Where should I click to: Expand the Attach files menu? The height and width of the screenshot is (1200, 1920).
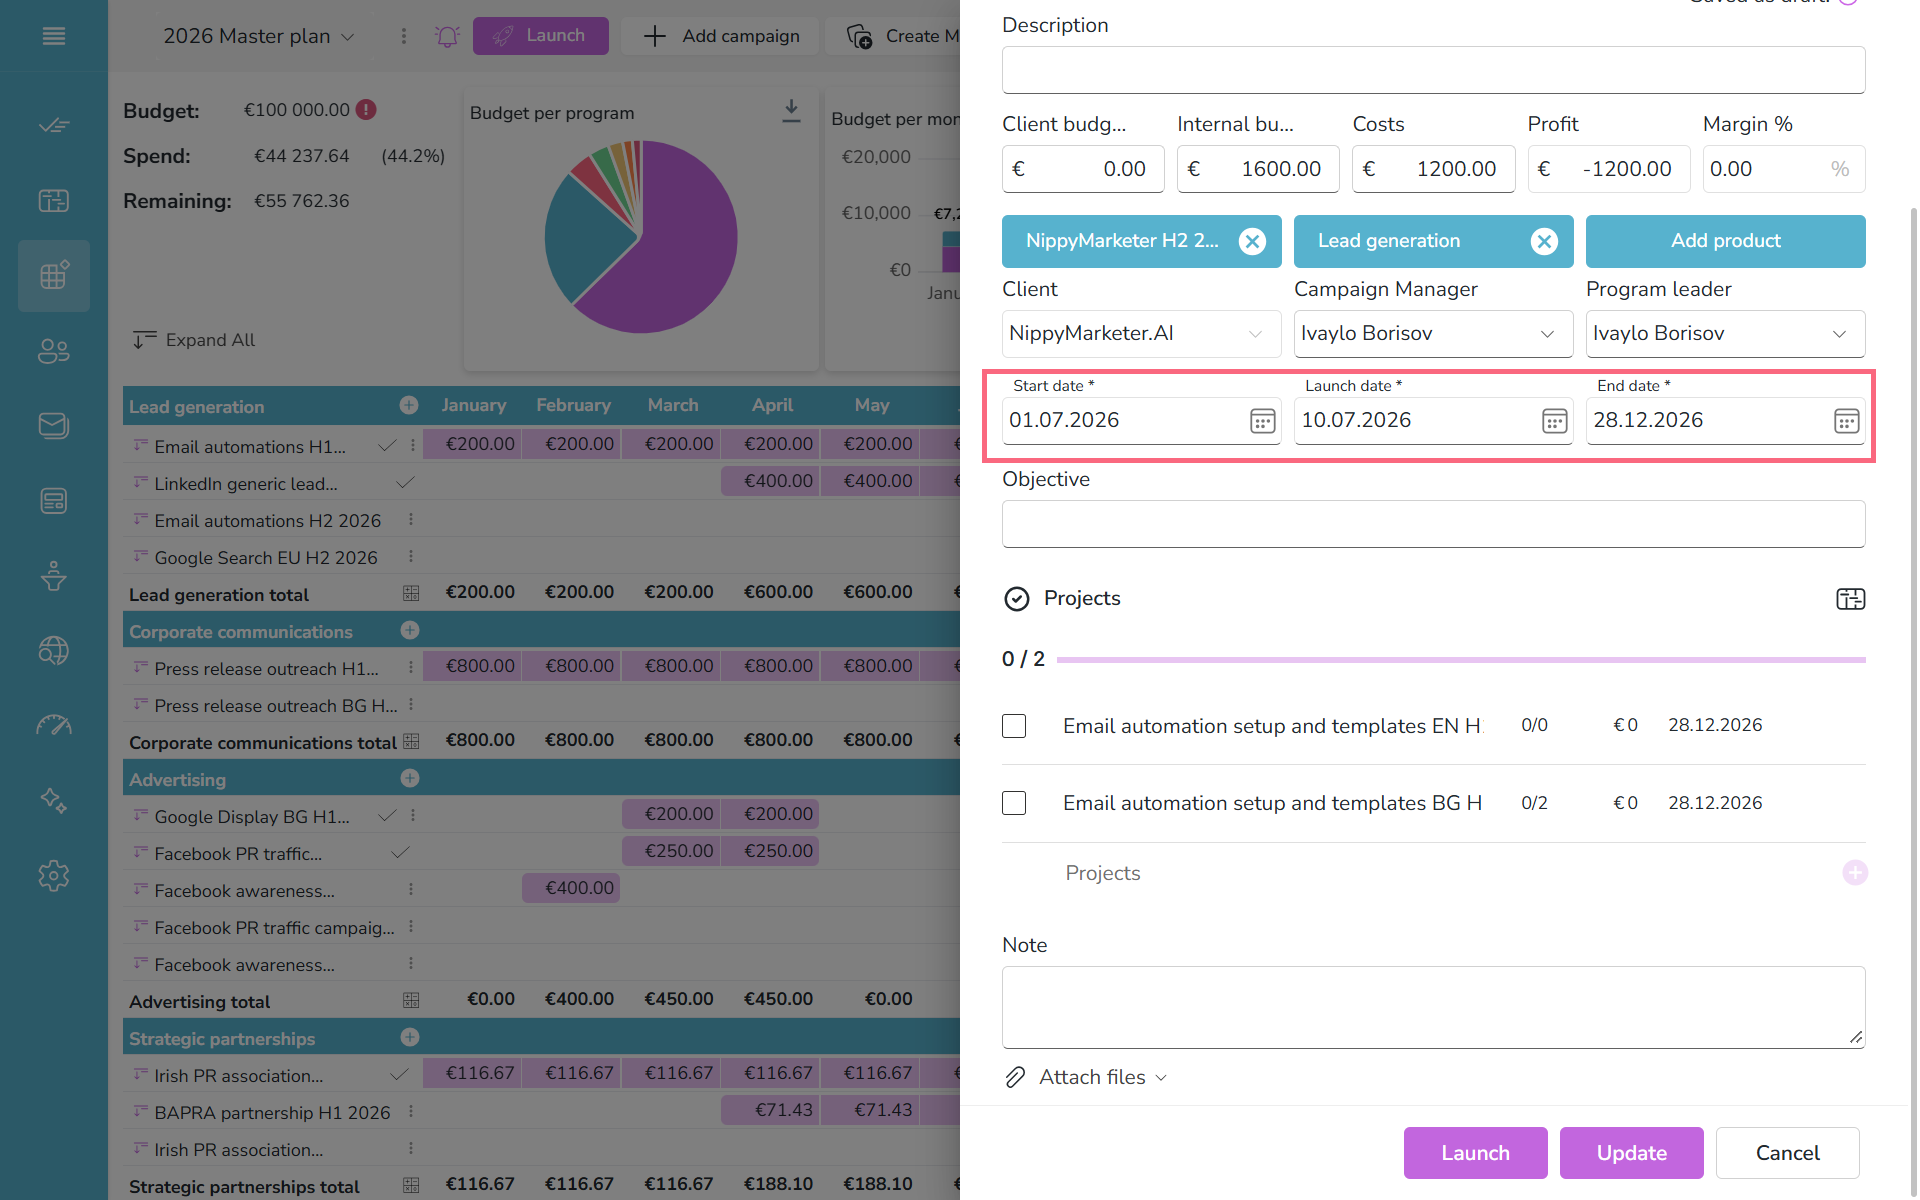point(1087,1077)
